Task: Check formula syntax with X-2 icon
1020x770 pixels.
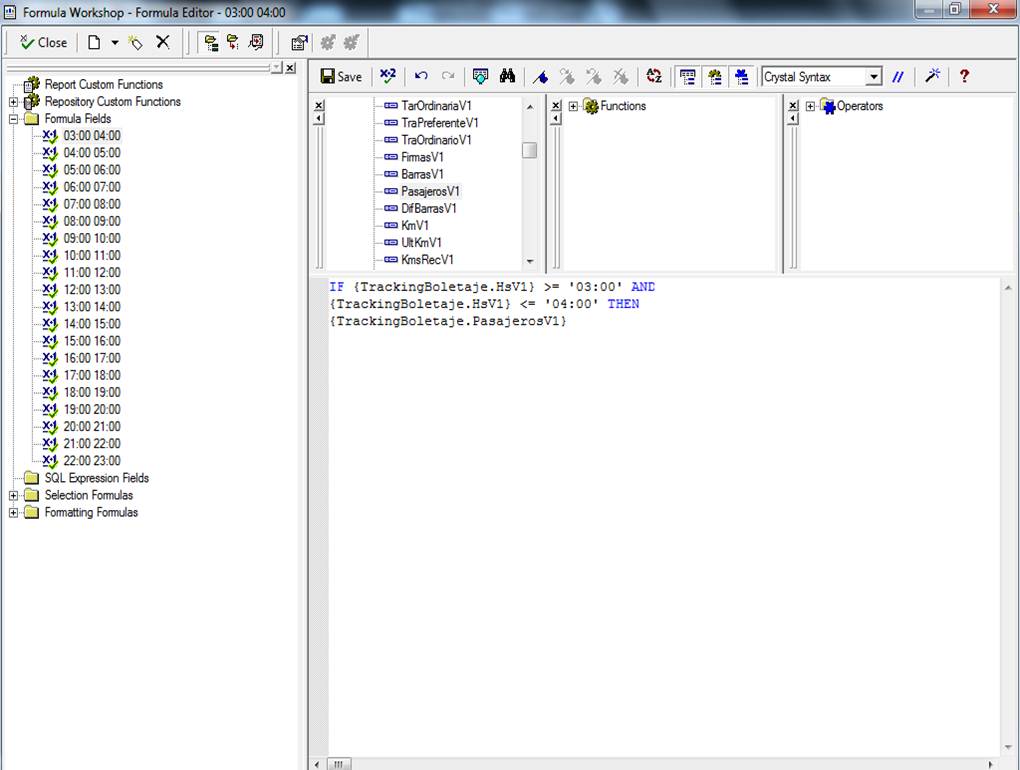Action: pos(388,77)
